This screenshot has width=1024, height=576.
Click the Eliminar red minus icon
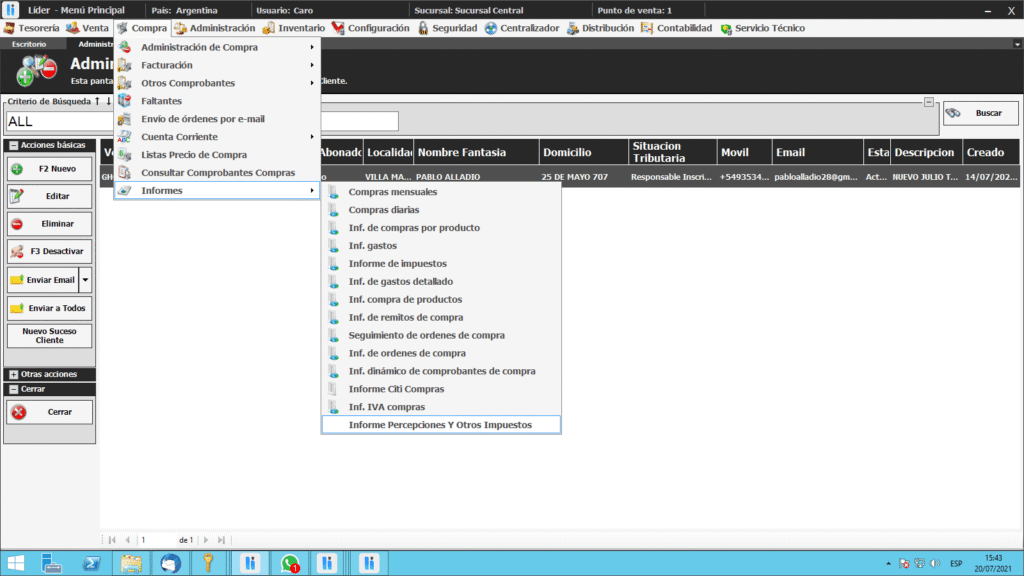click(17, 224)
